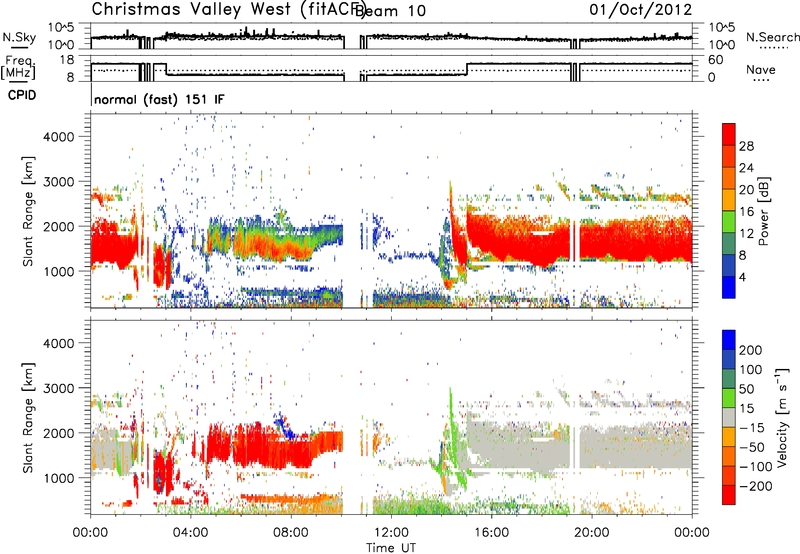Click the 'normal (fast) 151 IF' text
Viewport: 800px width, 554px height.
(159, 99)
